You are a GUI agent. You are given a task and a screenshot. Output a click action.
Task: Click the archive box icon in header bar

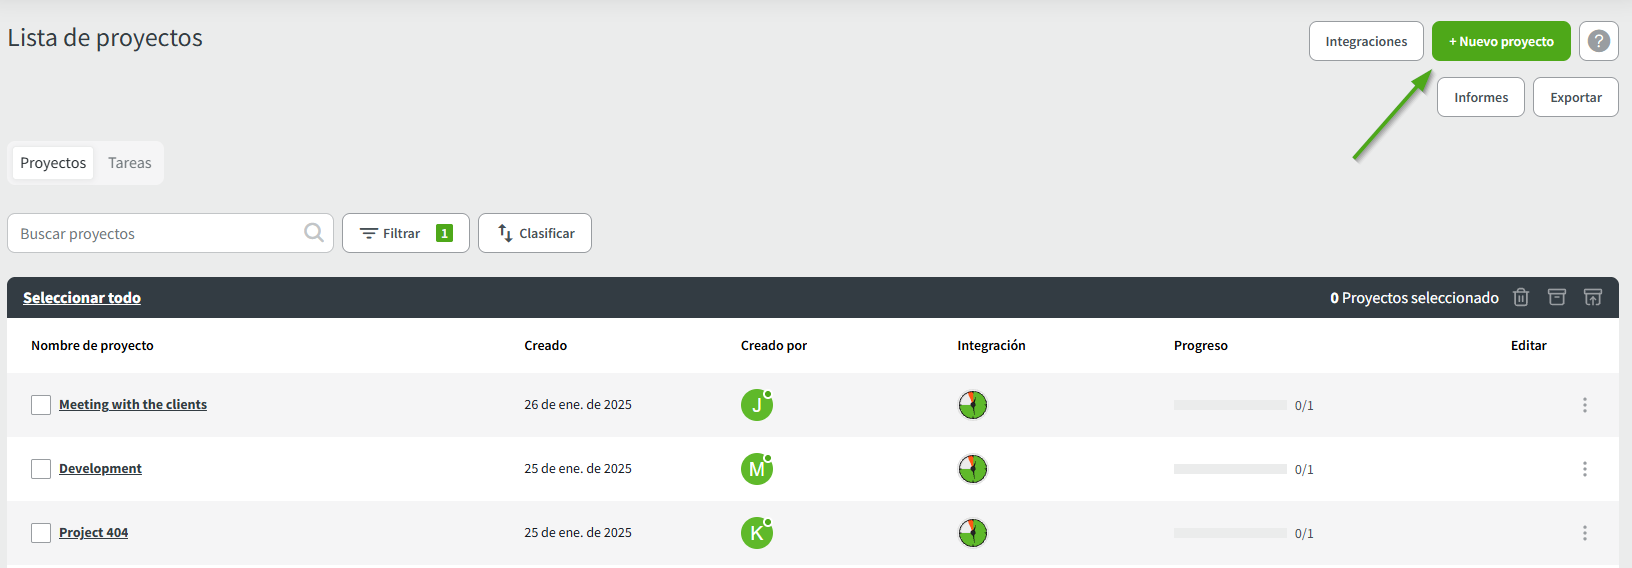[x=1557, y=297]
